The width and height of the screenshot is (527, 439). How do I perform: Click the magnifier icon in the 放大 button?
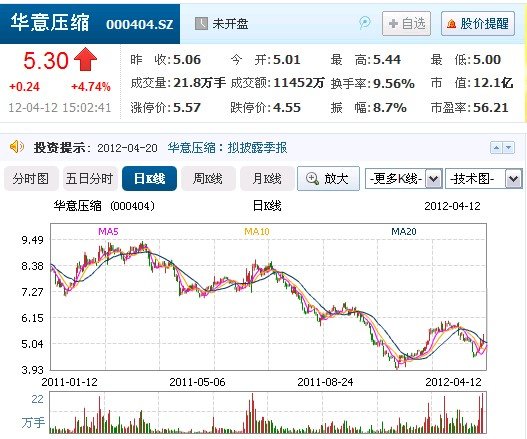[312, 178]
